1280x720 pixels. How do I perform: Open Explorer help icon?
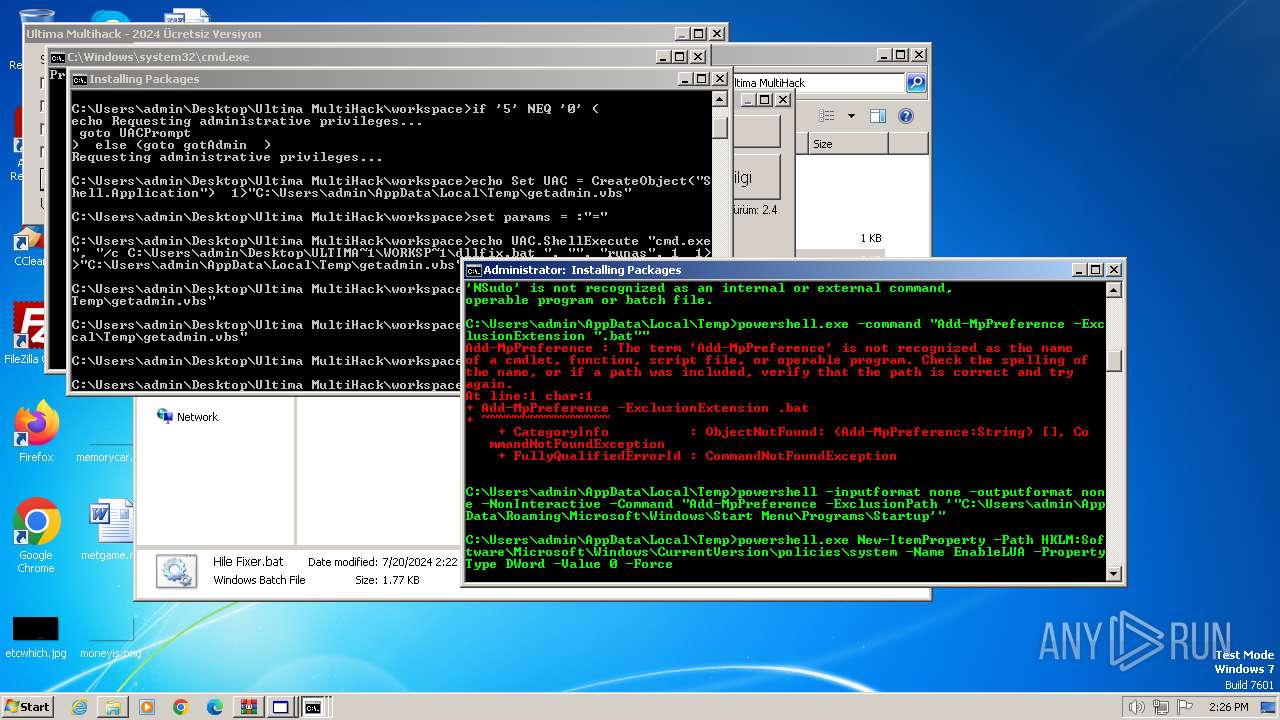coord(906,116)
